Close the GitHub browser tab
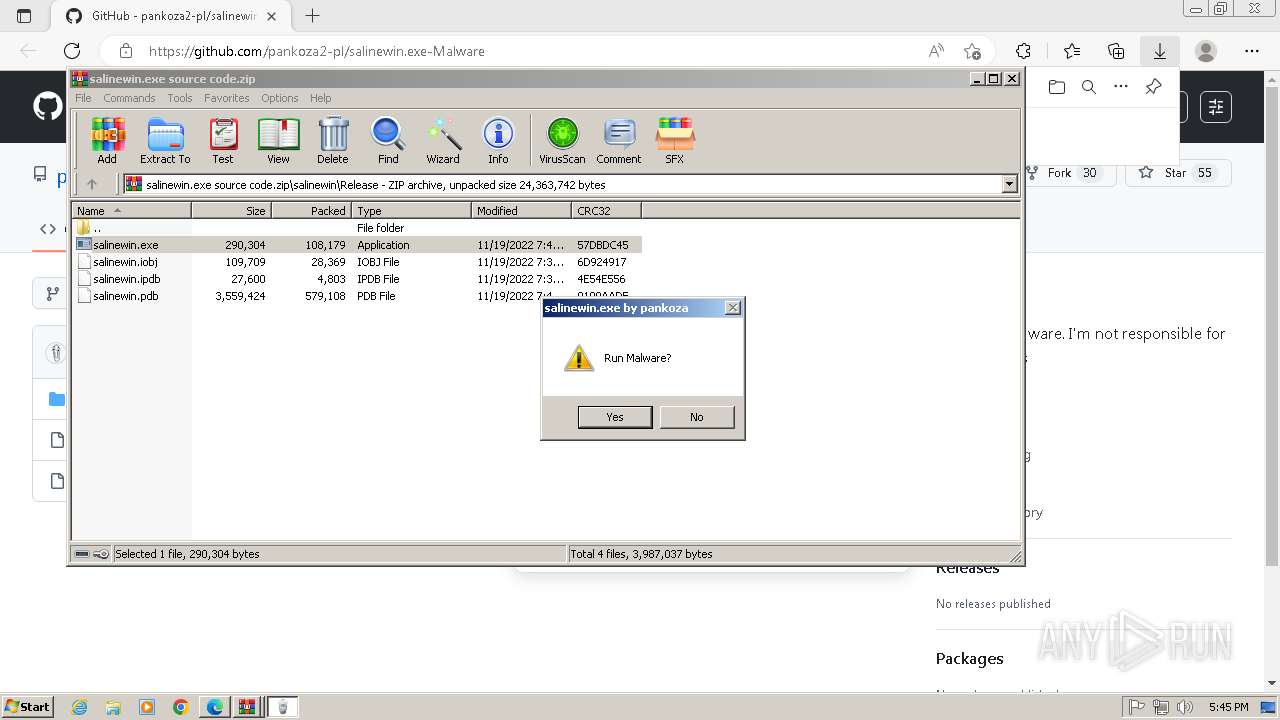The width and height of the screenshot is (1280, 720). point(272,16)
